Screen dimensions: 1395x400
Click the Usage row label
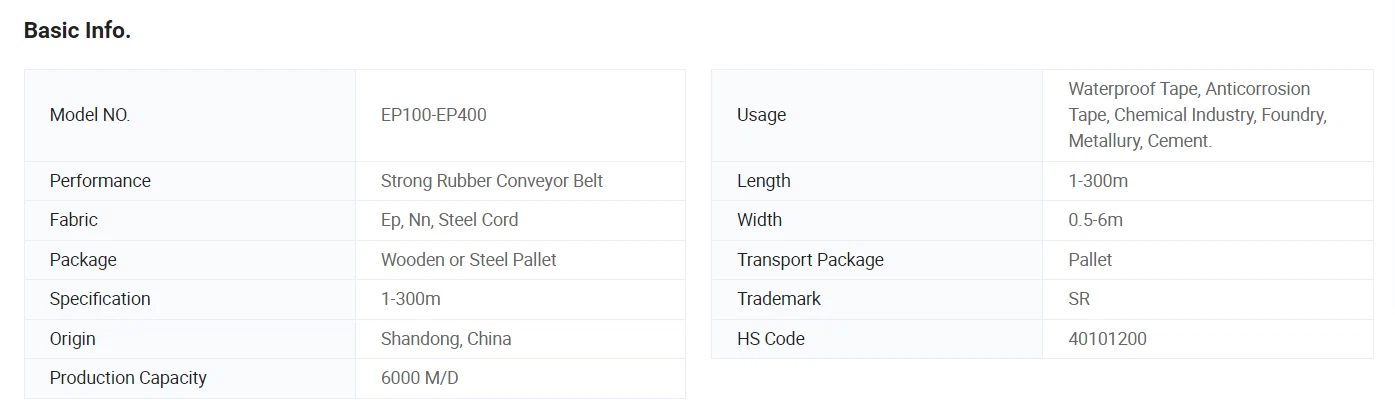pos(761,115)
